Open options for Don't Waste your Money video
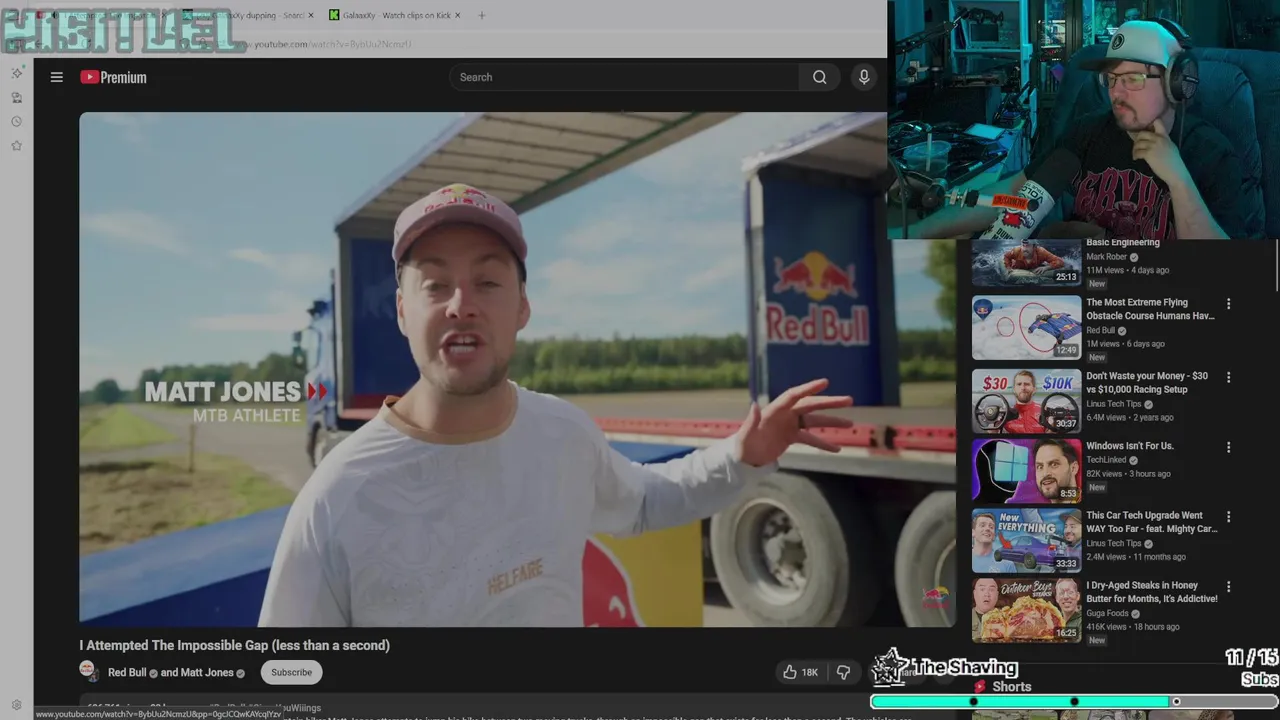 click(1228, 378)
